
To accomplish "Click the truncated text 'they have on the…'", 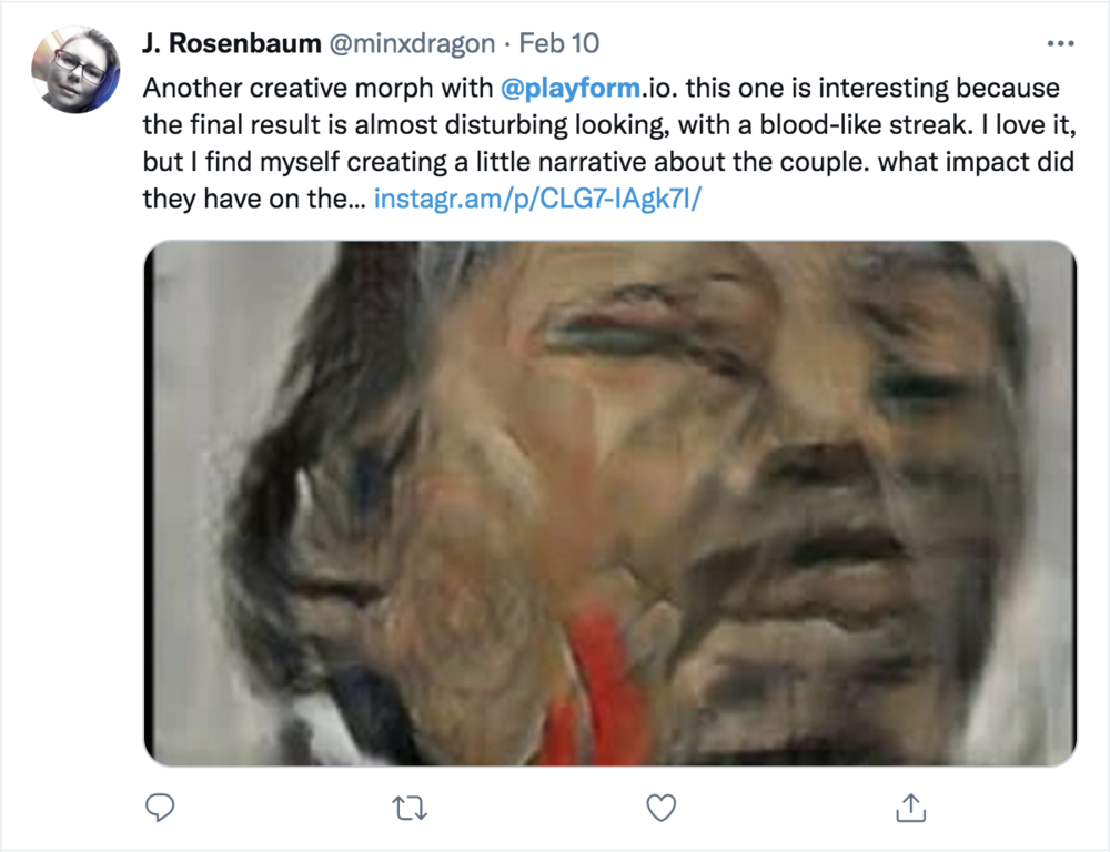I will click(x=254, y=199).
